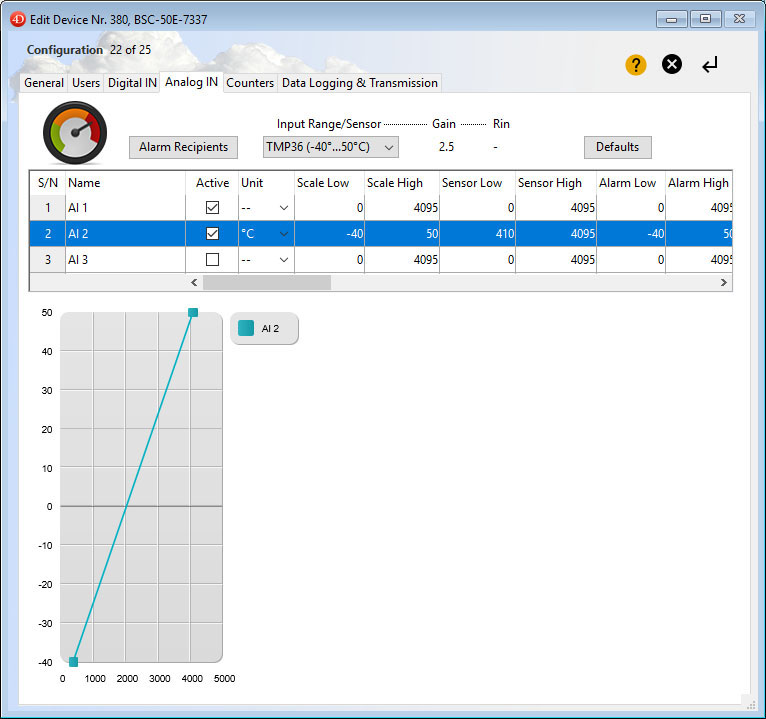Click AI 1 name cell
Viewport: 766px width, 719px height.
pos(126,208)
